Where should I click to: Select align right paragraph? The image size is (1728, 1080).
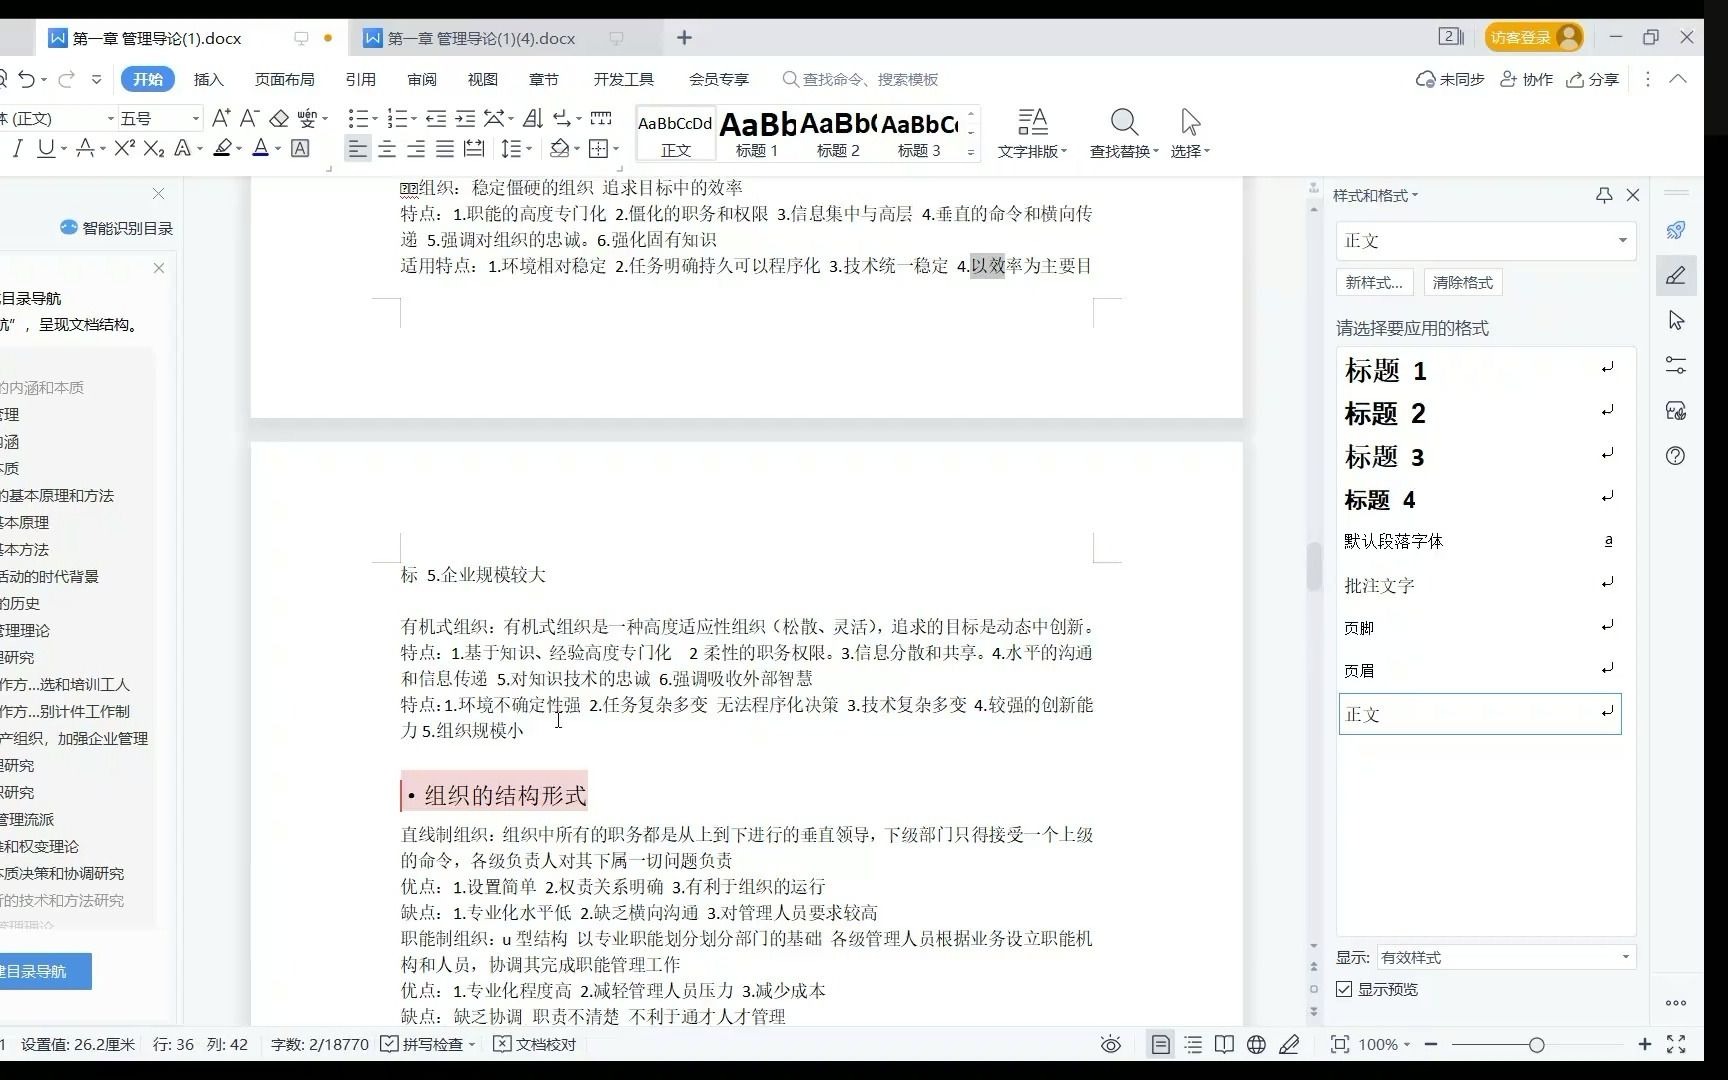point(416,149)
